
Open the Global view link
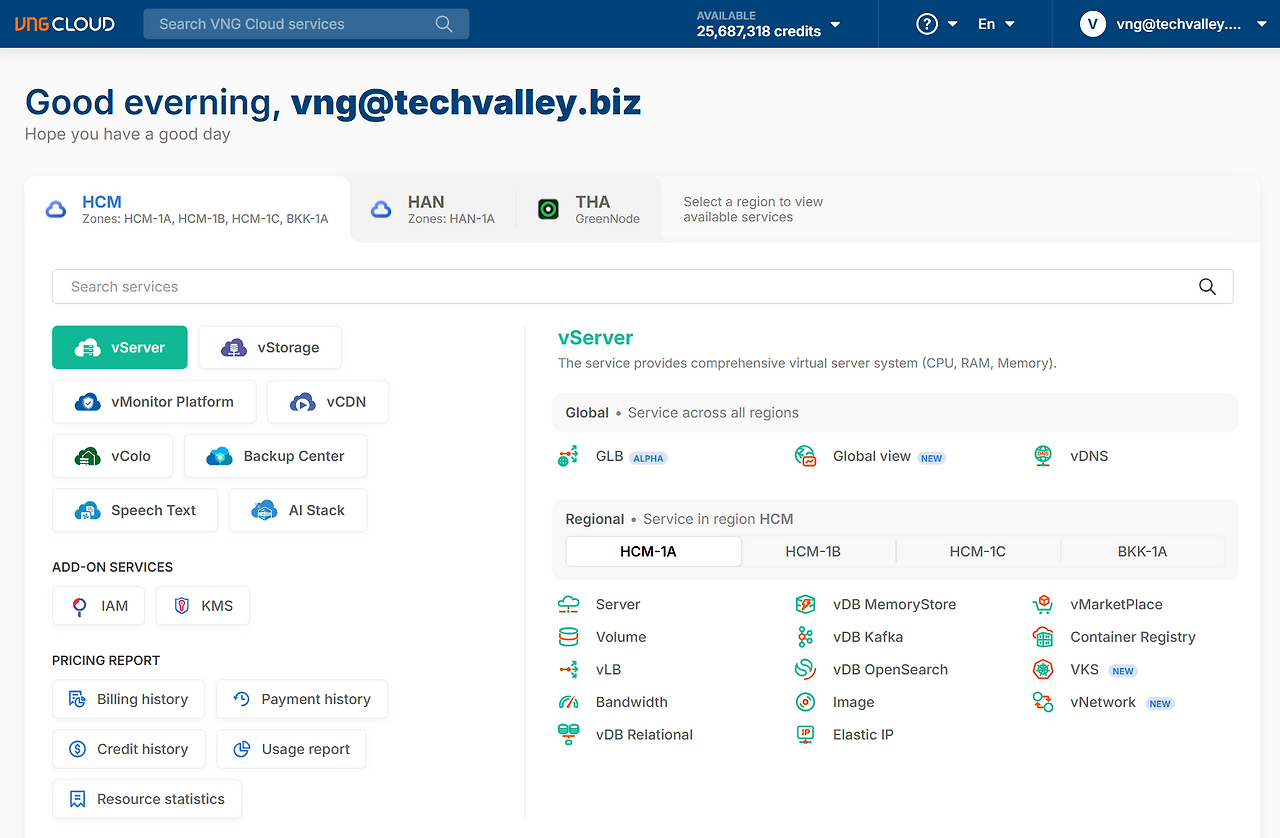point(872,456)
